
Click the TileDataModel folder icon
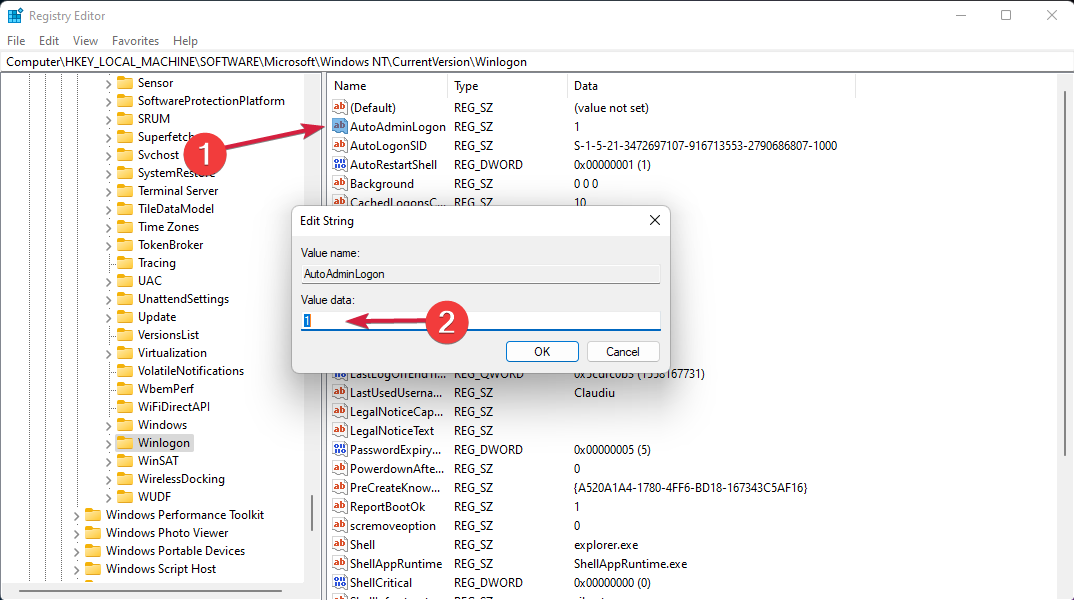point(125,209)
